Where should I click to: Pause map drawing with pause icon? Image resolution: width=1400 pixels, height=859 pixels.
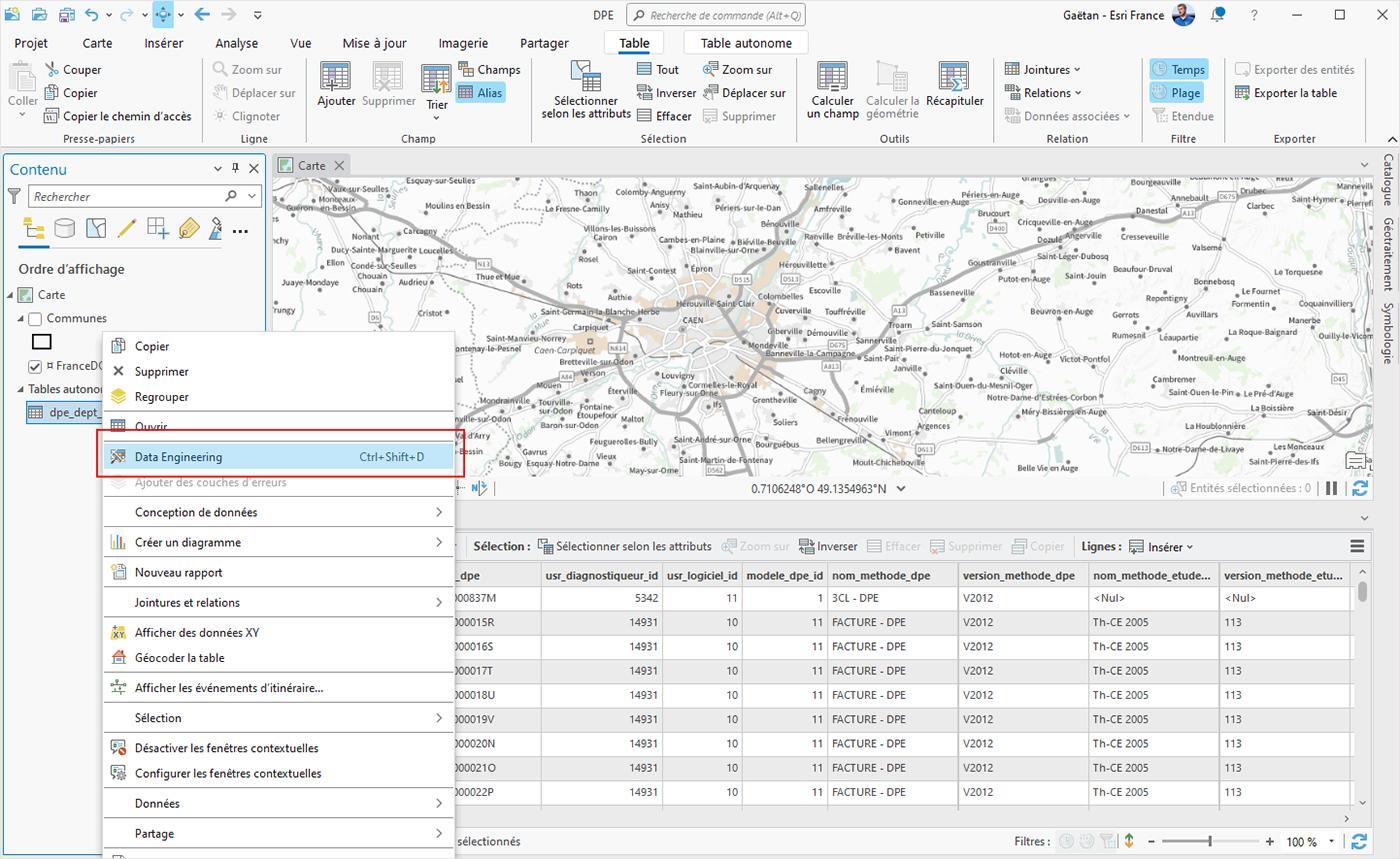(1331, 488)
